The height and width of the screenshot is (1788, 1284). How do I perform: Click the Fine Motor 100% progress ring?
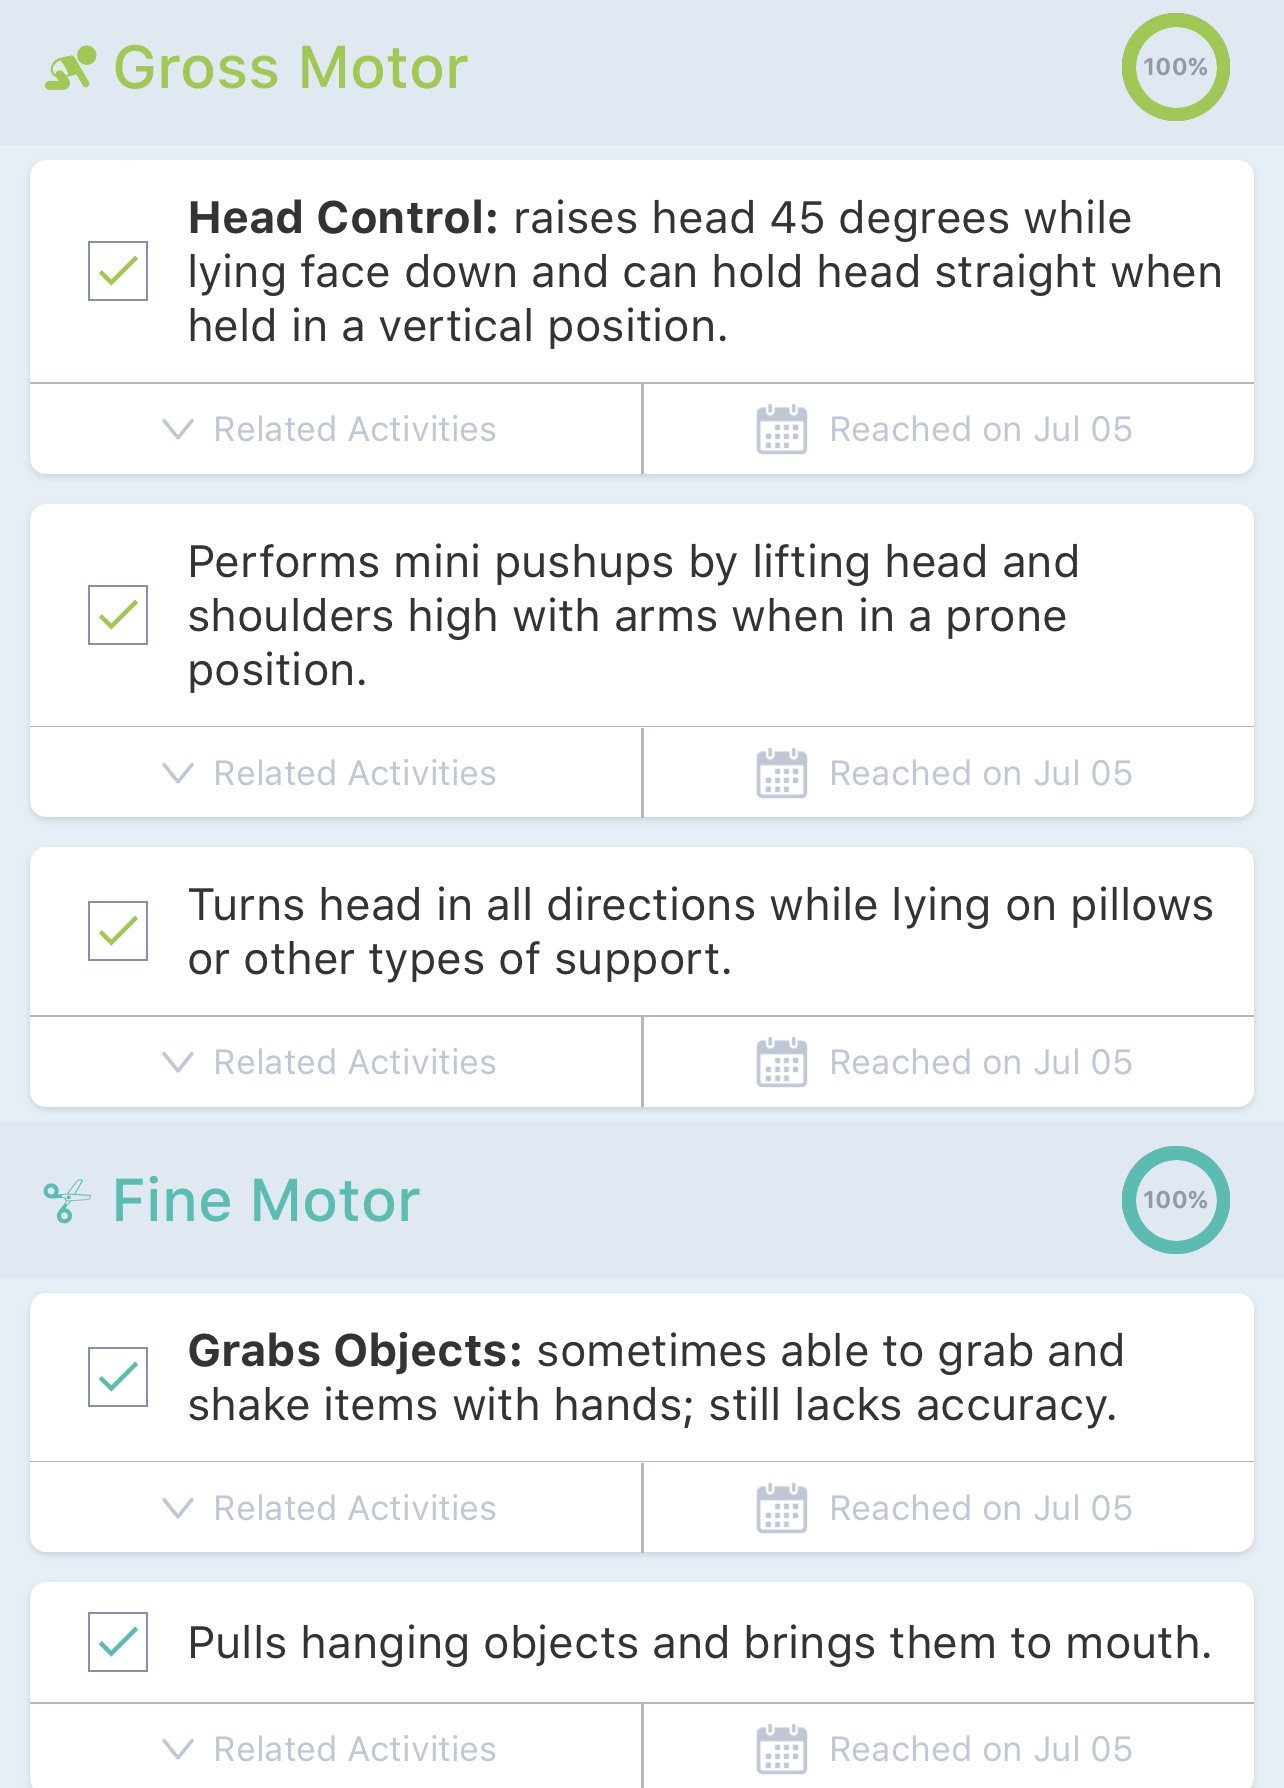1175,1200
